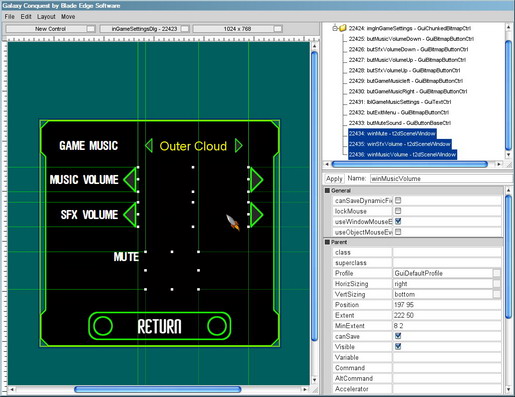Screen dimensions: 515x397
Task: Select butSfxVolumeUp in the tree
Action: pyautogui.click(x=404, y=70)
